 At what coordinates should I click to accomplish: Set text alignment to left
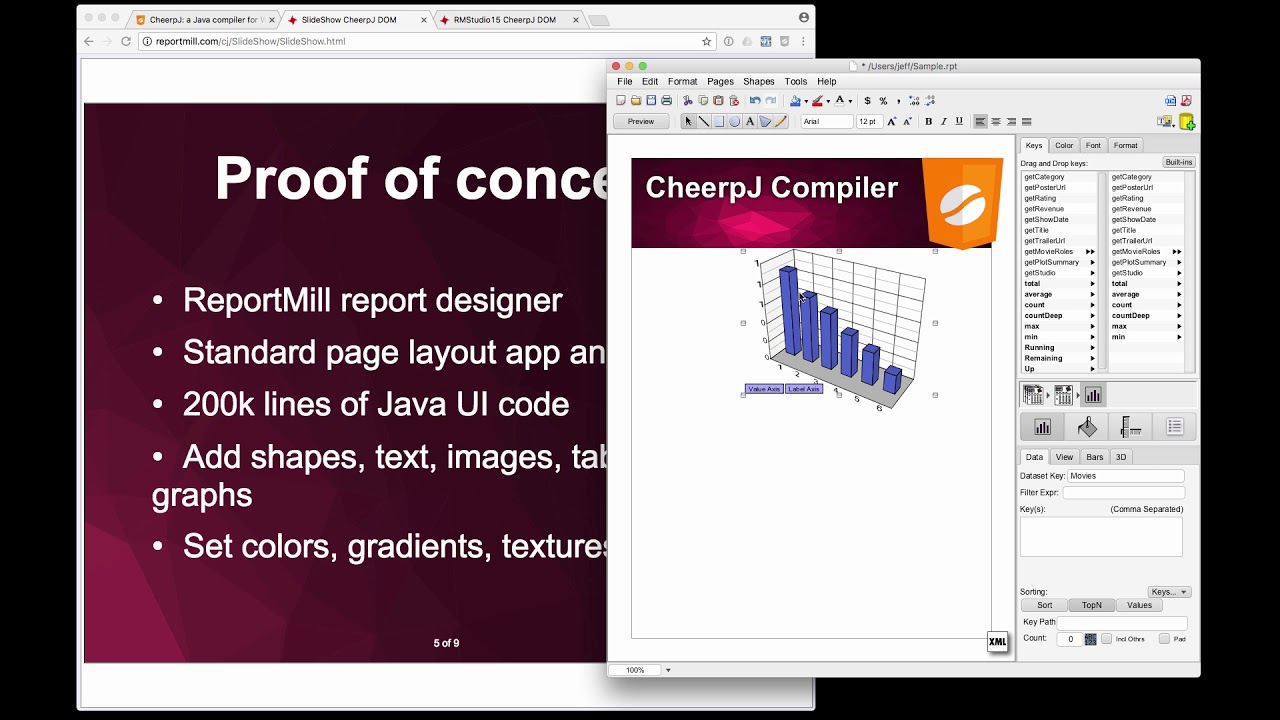click(x=980, y=121)
